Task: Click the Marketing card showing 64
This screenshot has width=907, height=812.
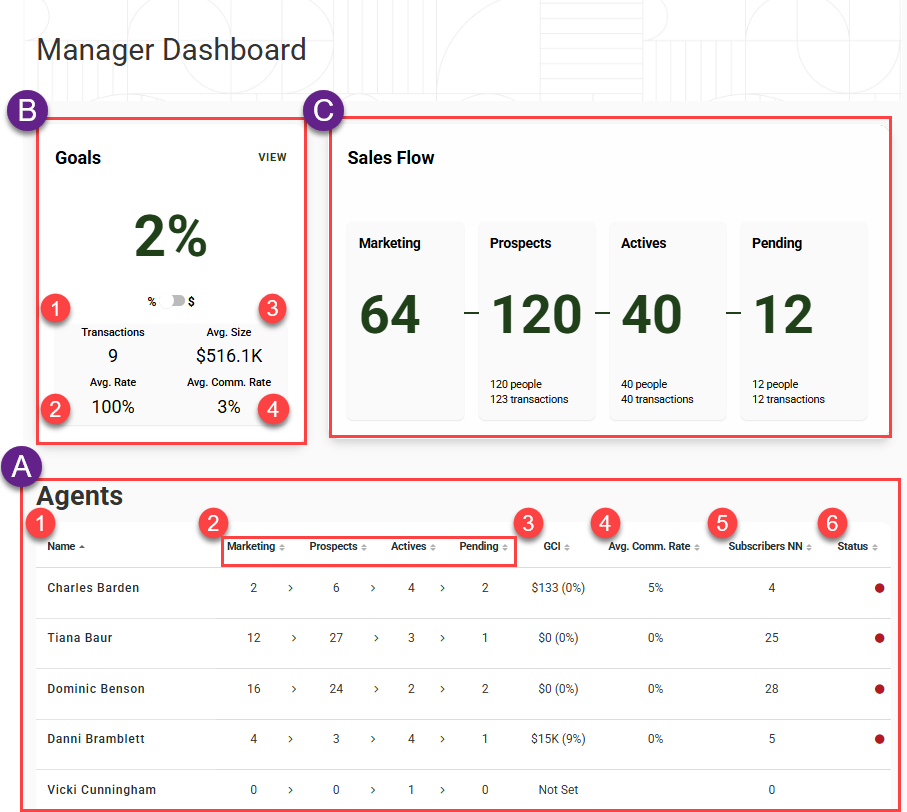Action: coord(405,320)
